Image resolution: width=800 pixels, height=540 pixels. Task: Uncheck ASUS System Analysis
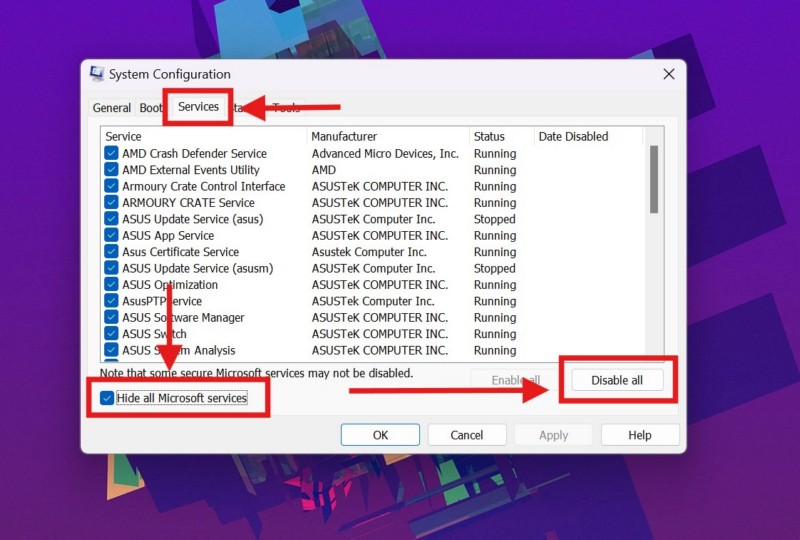tap(111, 349)
